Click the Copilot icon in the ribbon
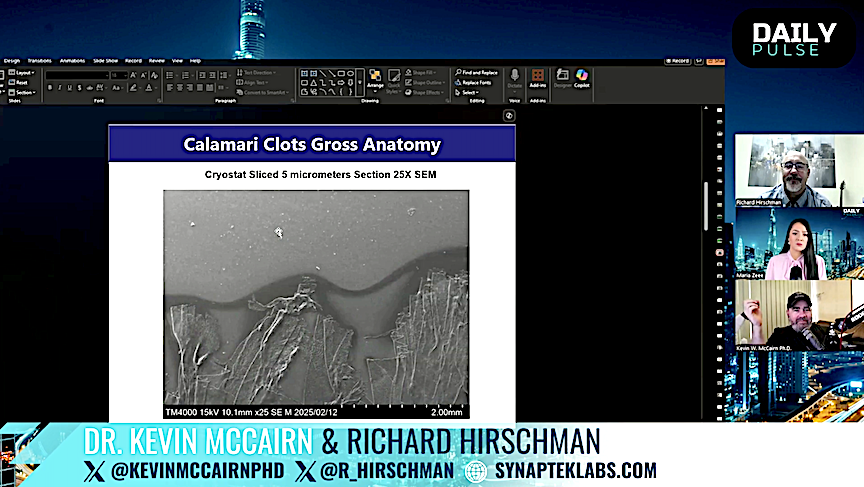Viewport: 864px width, 487px height. 581,77
